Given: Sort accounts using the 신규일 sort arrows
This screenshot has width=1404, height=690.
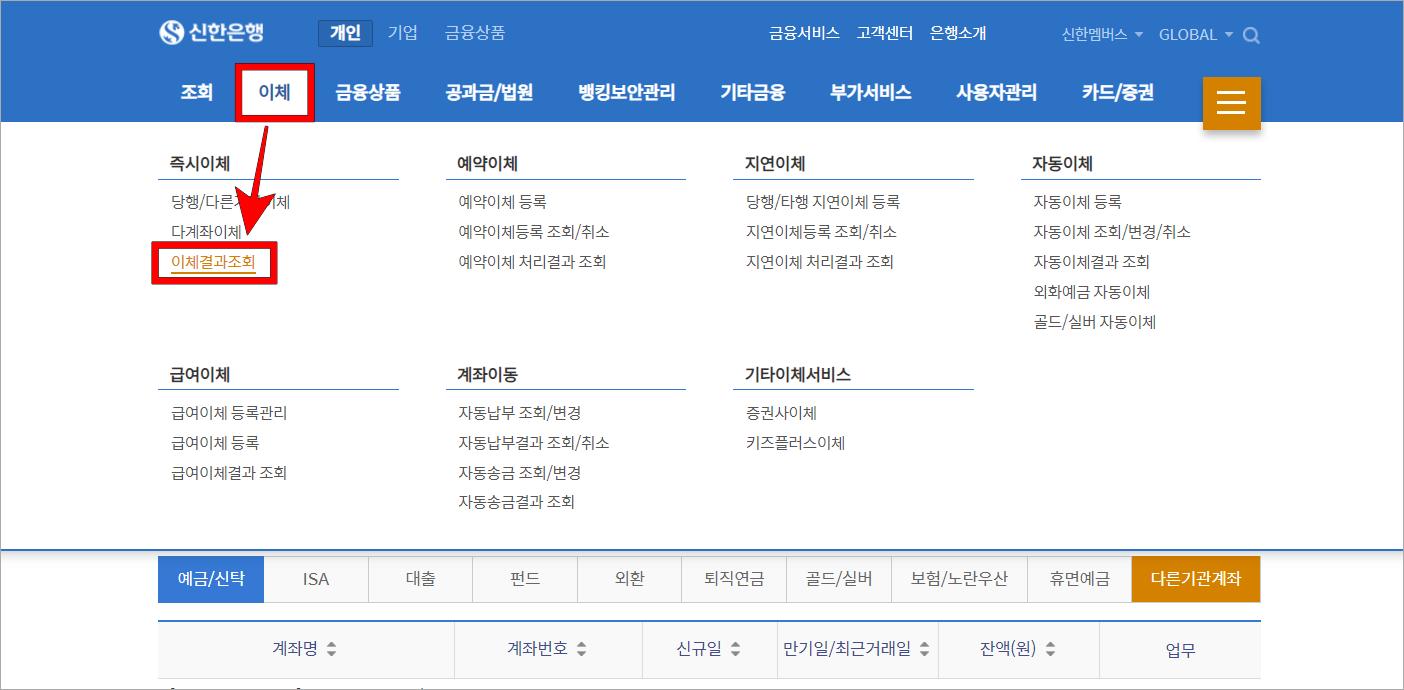Looking at the screenshot, I should [x=737, y=649].
